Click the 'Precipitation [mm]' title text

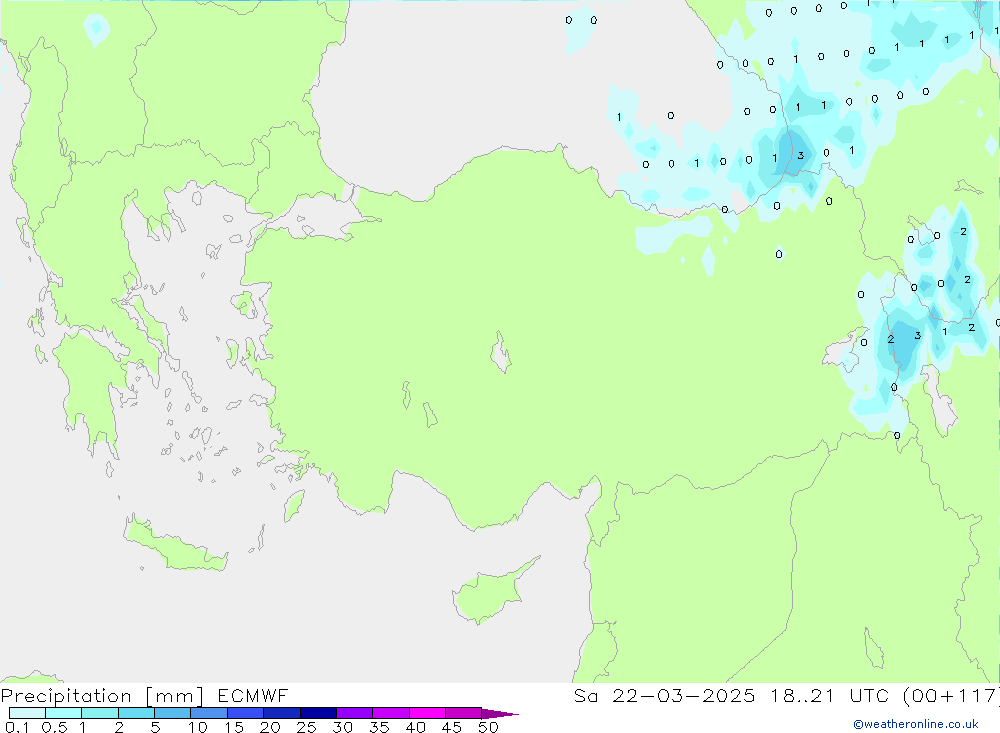pos(102,695)
